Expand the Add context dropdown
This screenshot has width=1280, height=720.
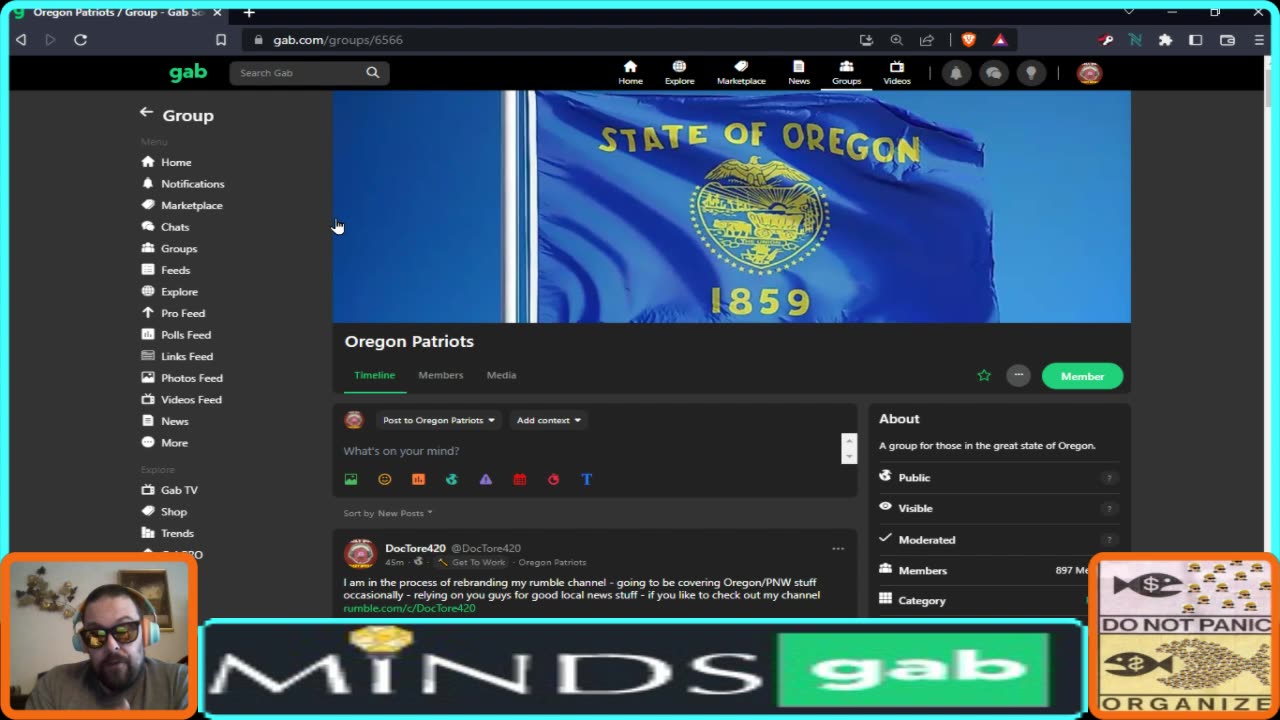pyautogui.click(x=548, y=420)
